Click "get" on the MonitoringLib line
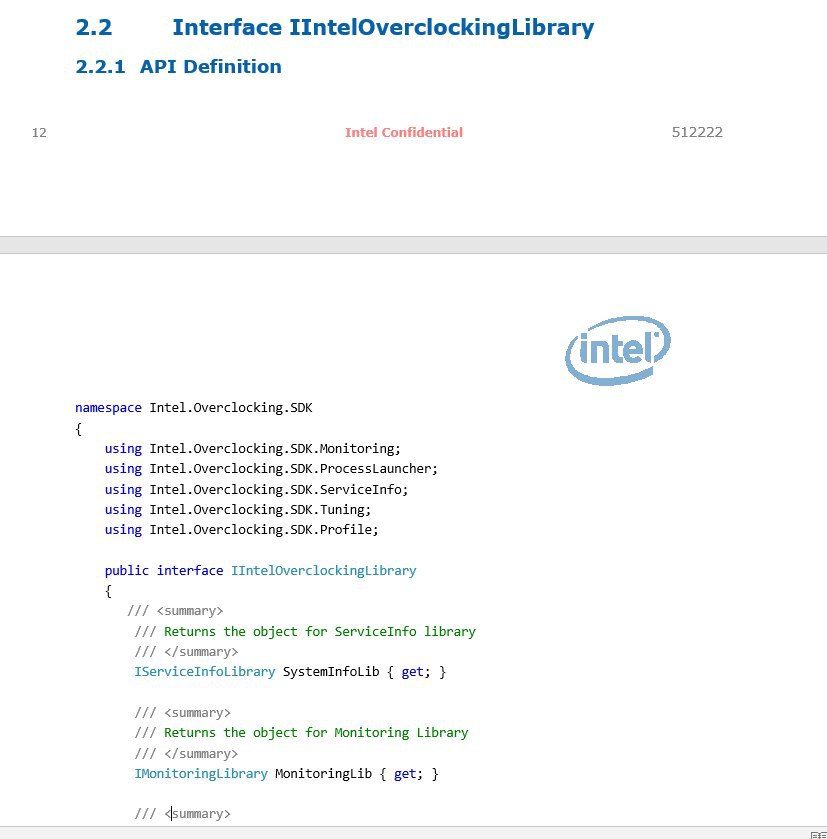 pyautogui.click(x=405, y=774)
